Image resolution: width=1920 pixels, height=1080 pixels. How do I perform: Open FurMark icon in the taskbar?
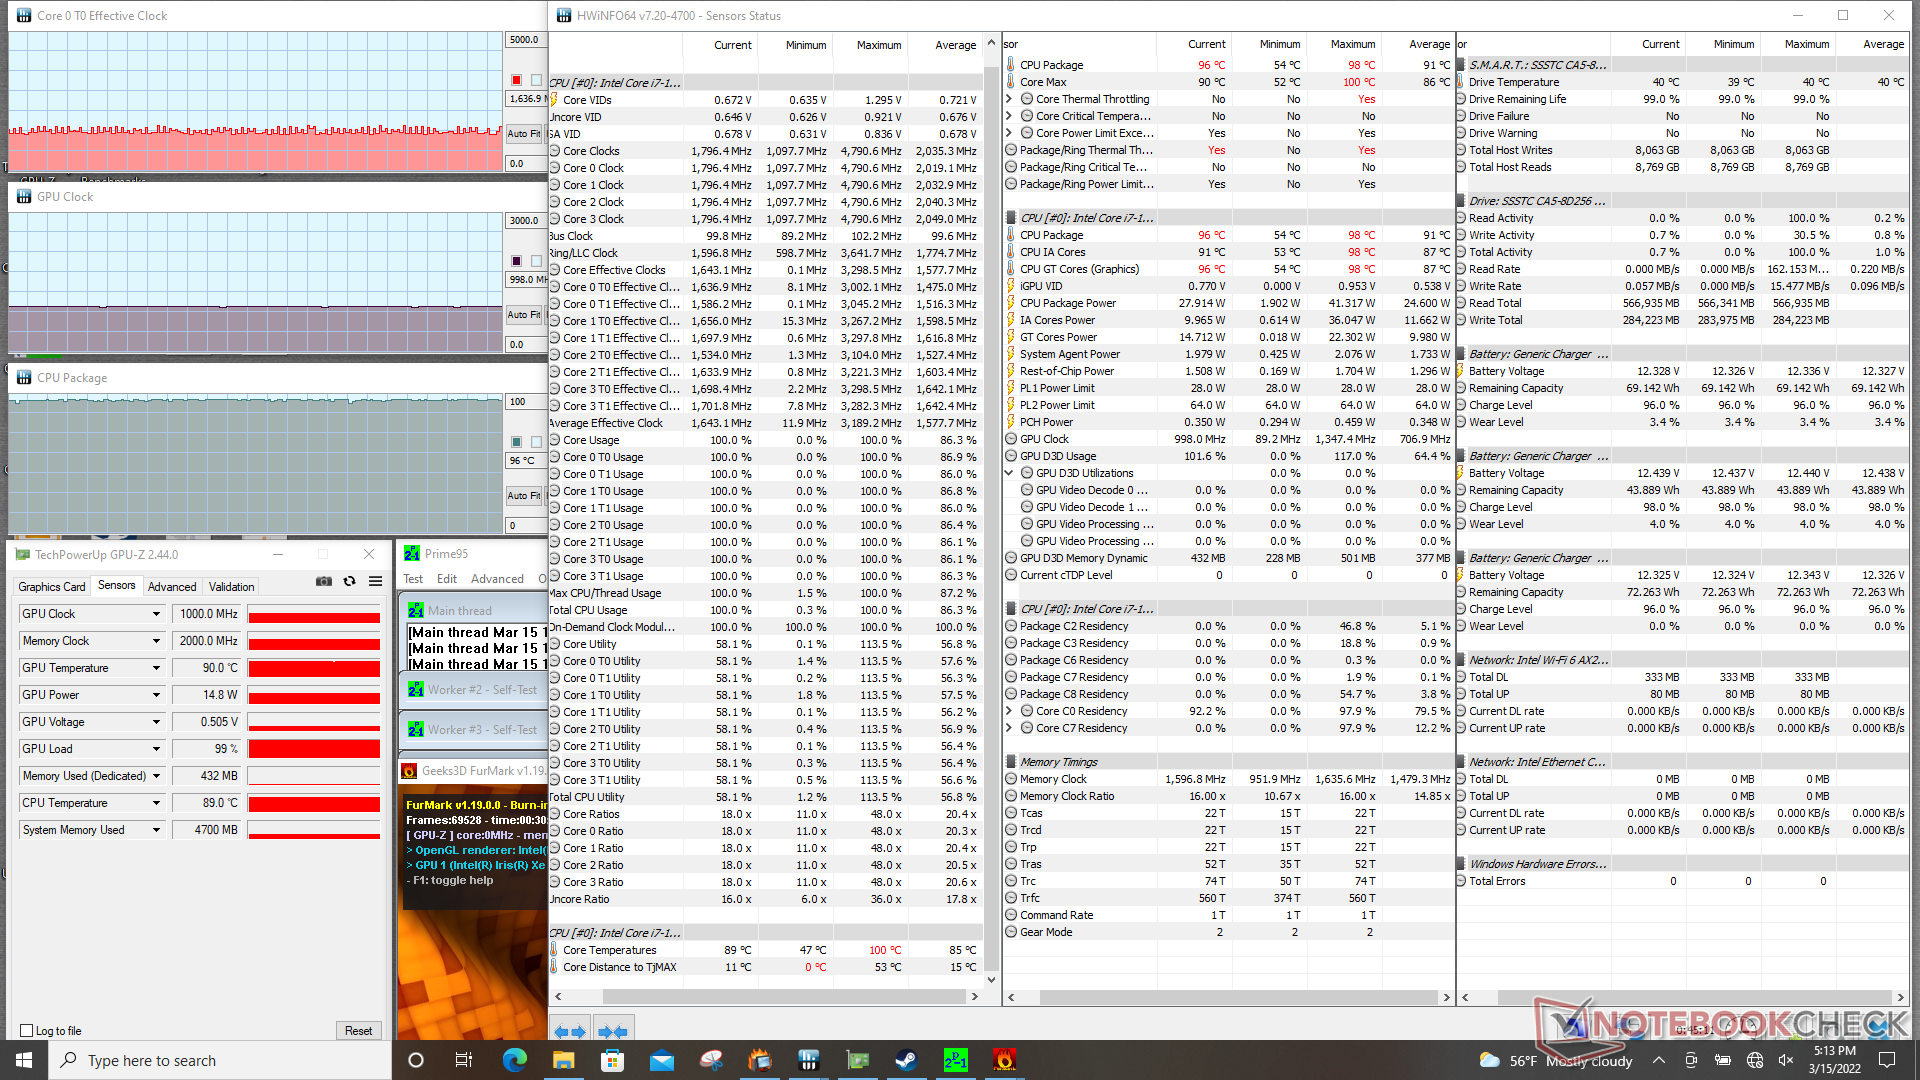(1004, 1060)
